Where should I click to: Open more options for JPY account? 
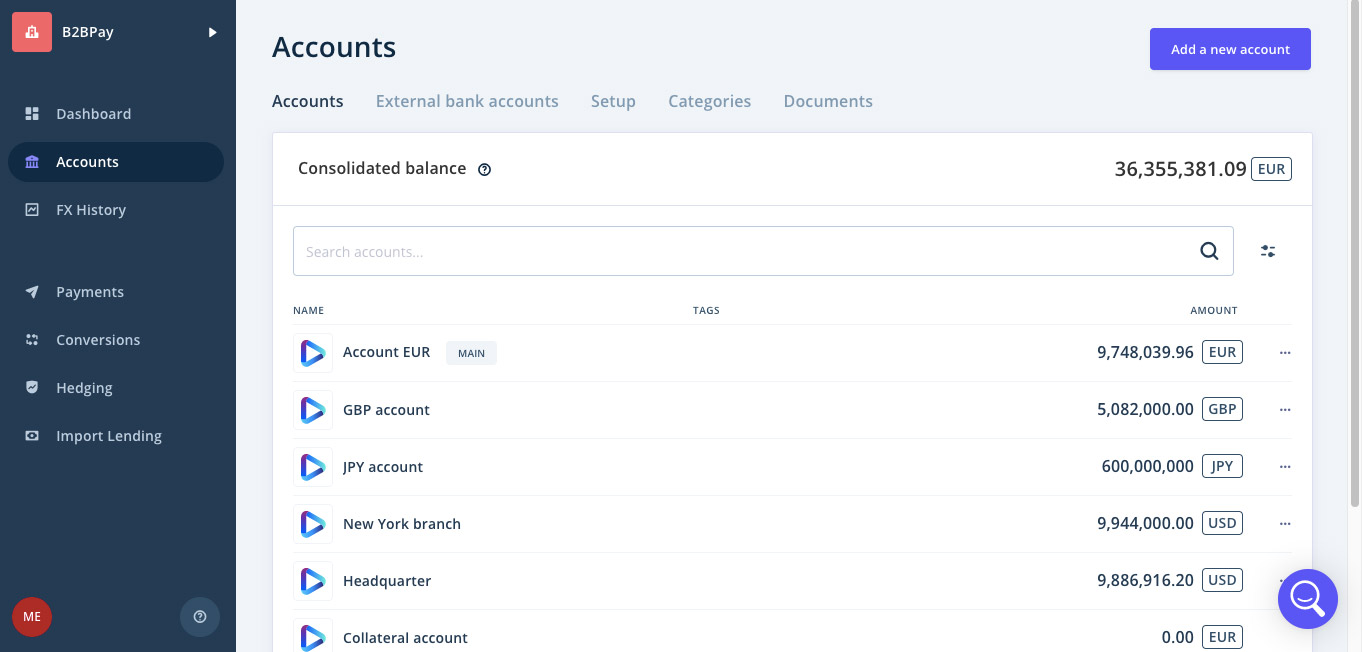(1285, 467)
